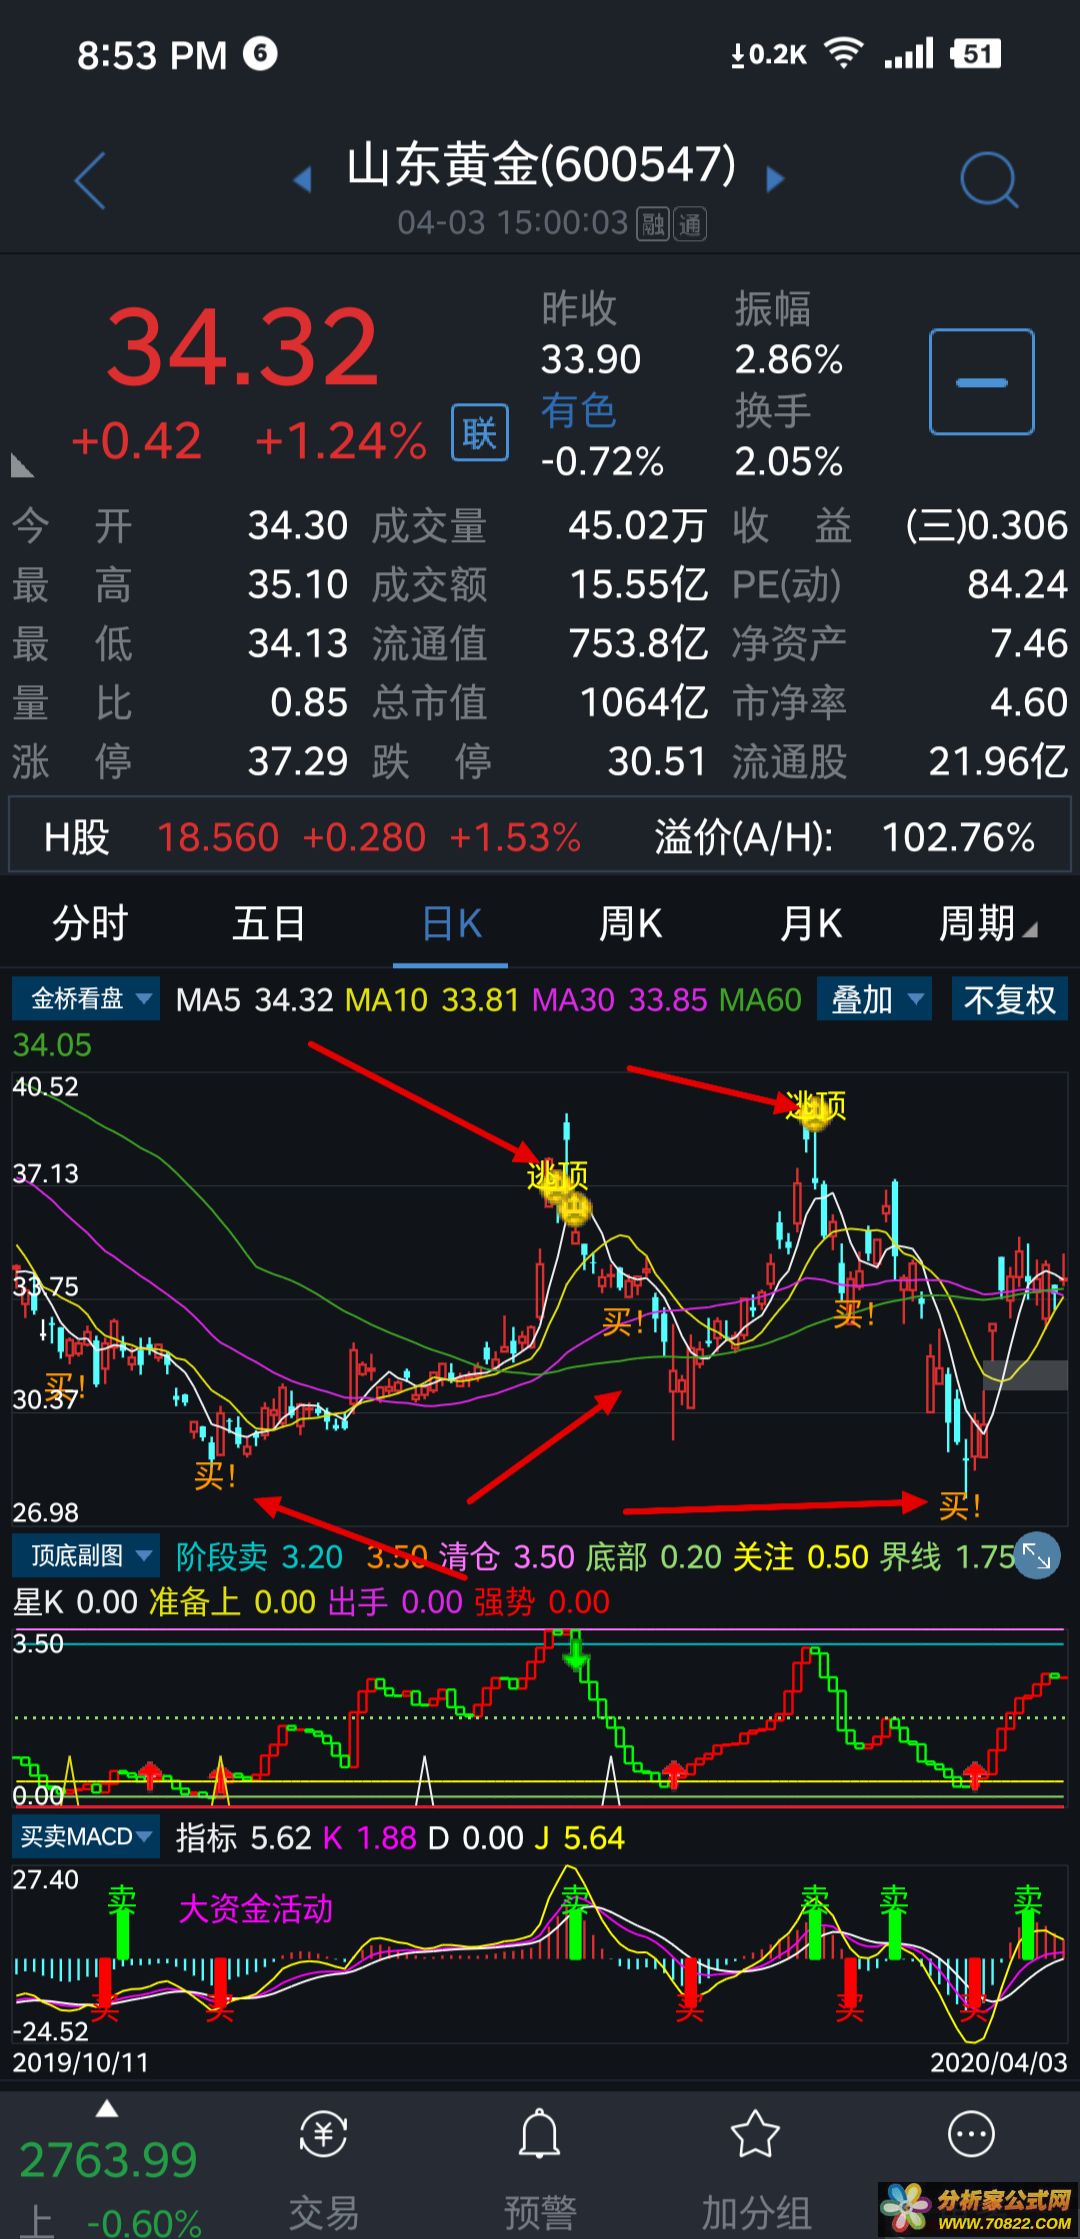Tap the back arrow icon
This screenshot has width=1080, height=2239.
pyautogui.click(x=91, y=181)
